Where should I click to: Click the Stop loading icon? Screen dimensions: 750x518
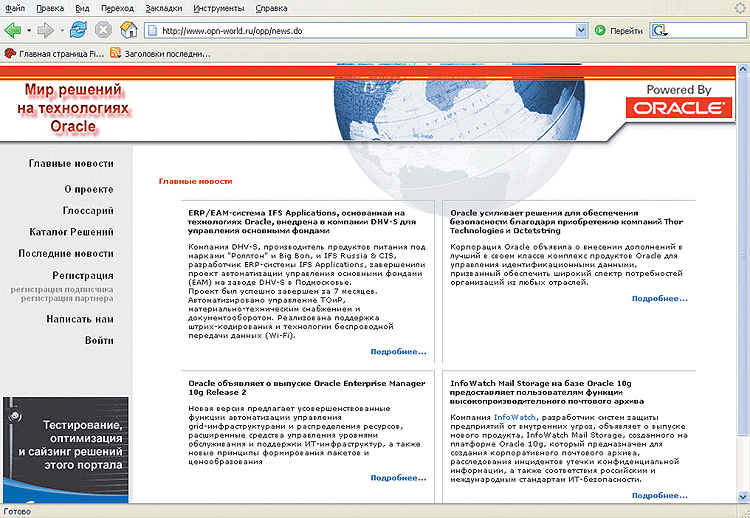click(x=103, y=30)
